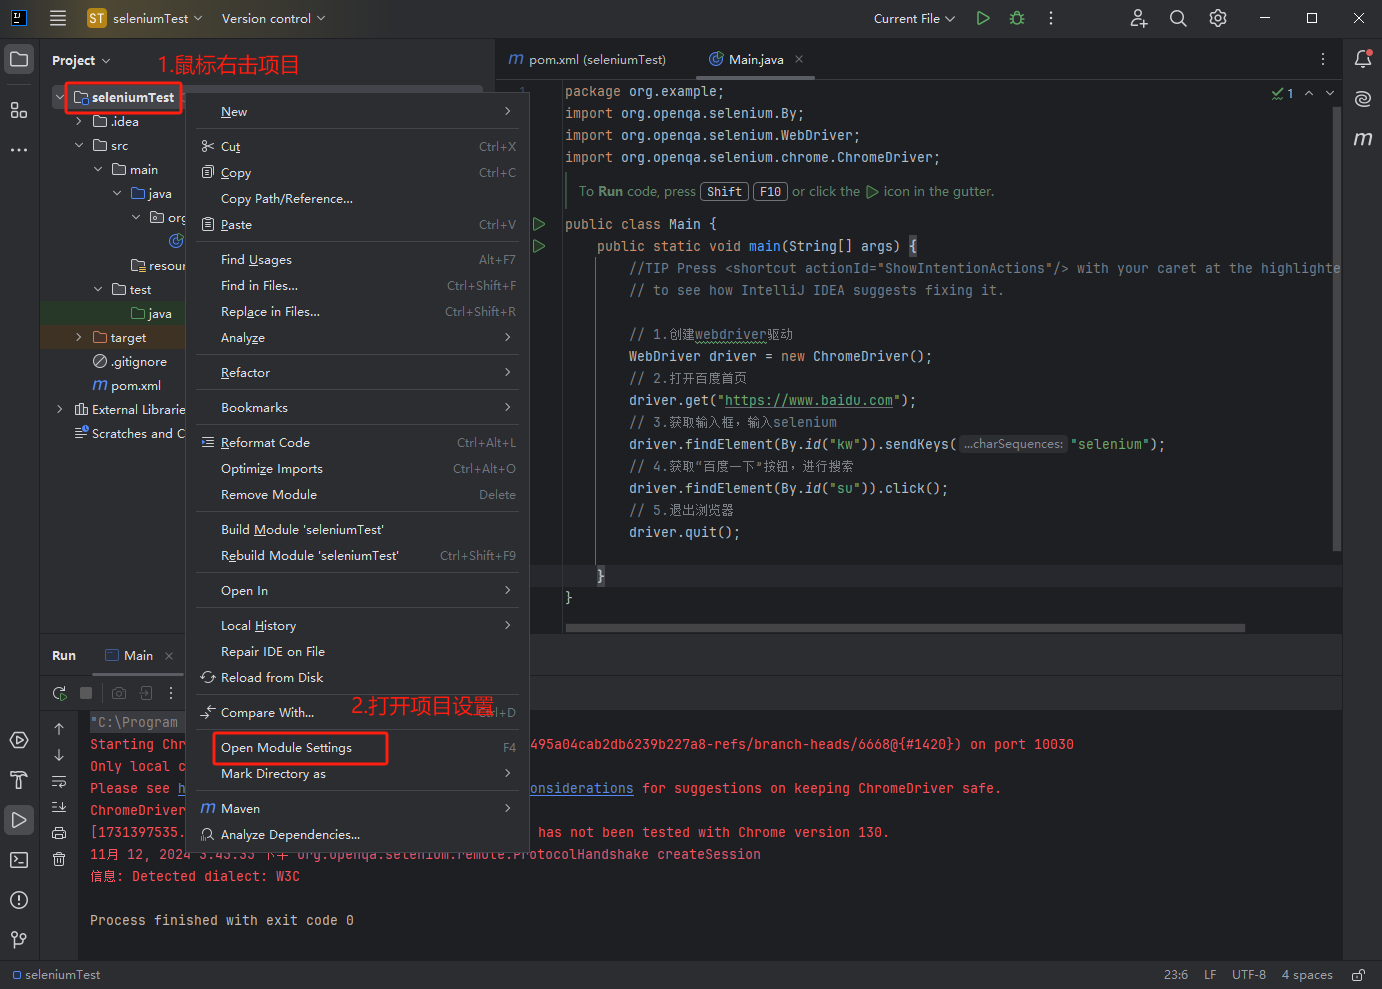Open Search Everywhere magnifier
This screenshot has height=989, width=1382.
1178,18
